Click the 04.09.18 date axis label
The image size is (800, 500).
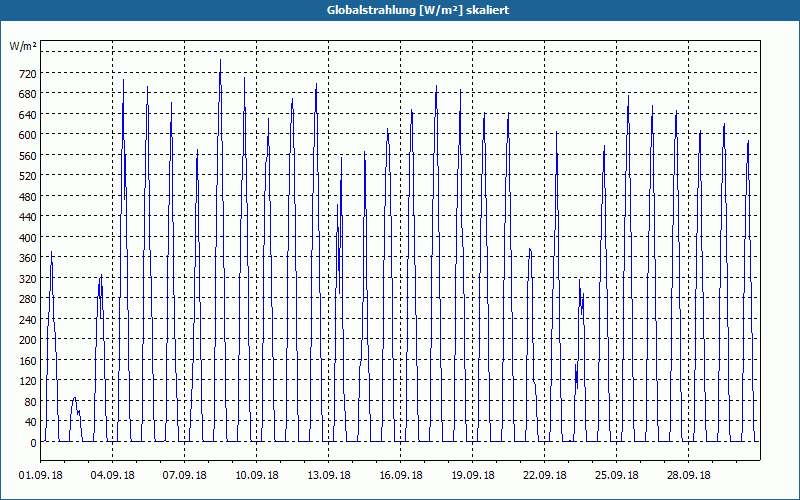112,475
